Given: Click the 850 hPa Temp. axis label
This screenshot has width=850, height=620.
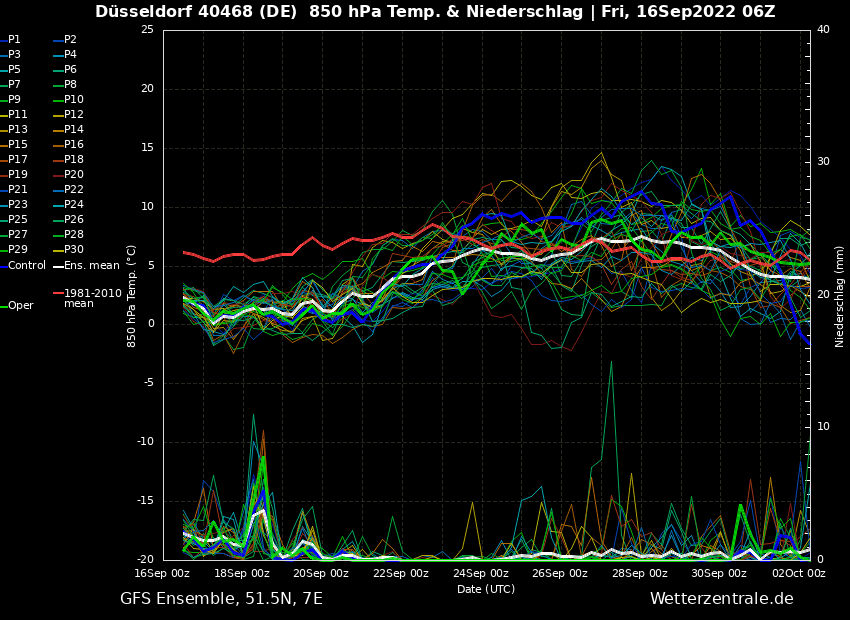Looking at the screenshot, I should click(132, 295).
